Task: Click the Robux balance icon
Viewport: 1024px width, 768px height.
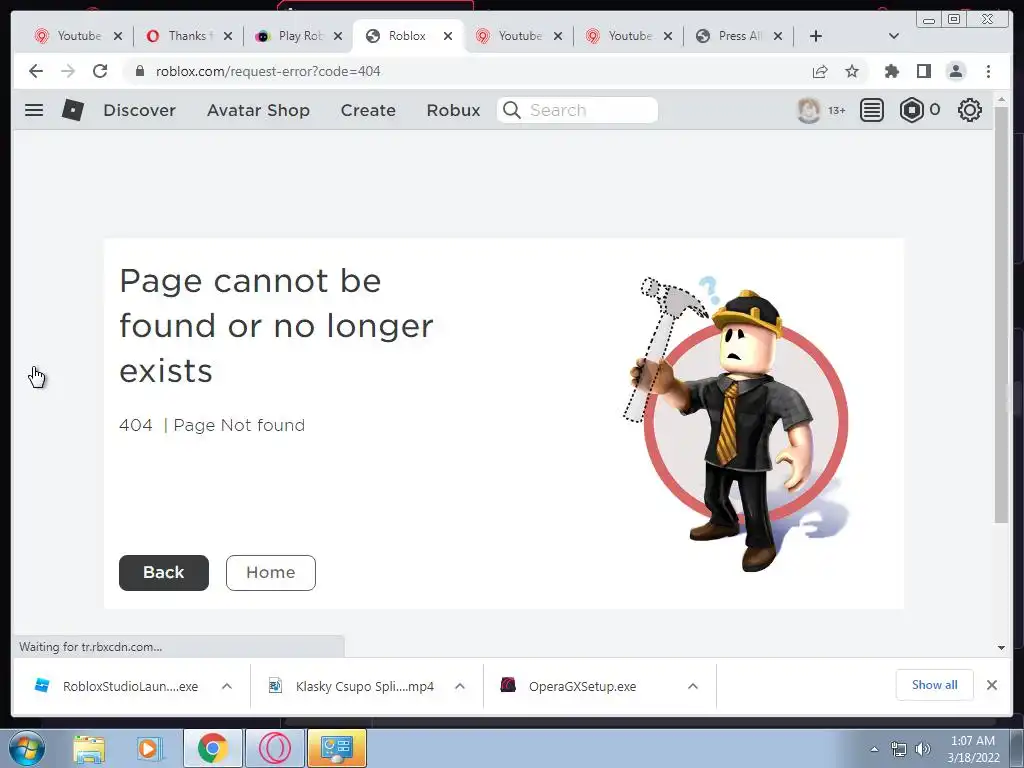Action: point(912,110)
